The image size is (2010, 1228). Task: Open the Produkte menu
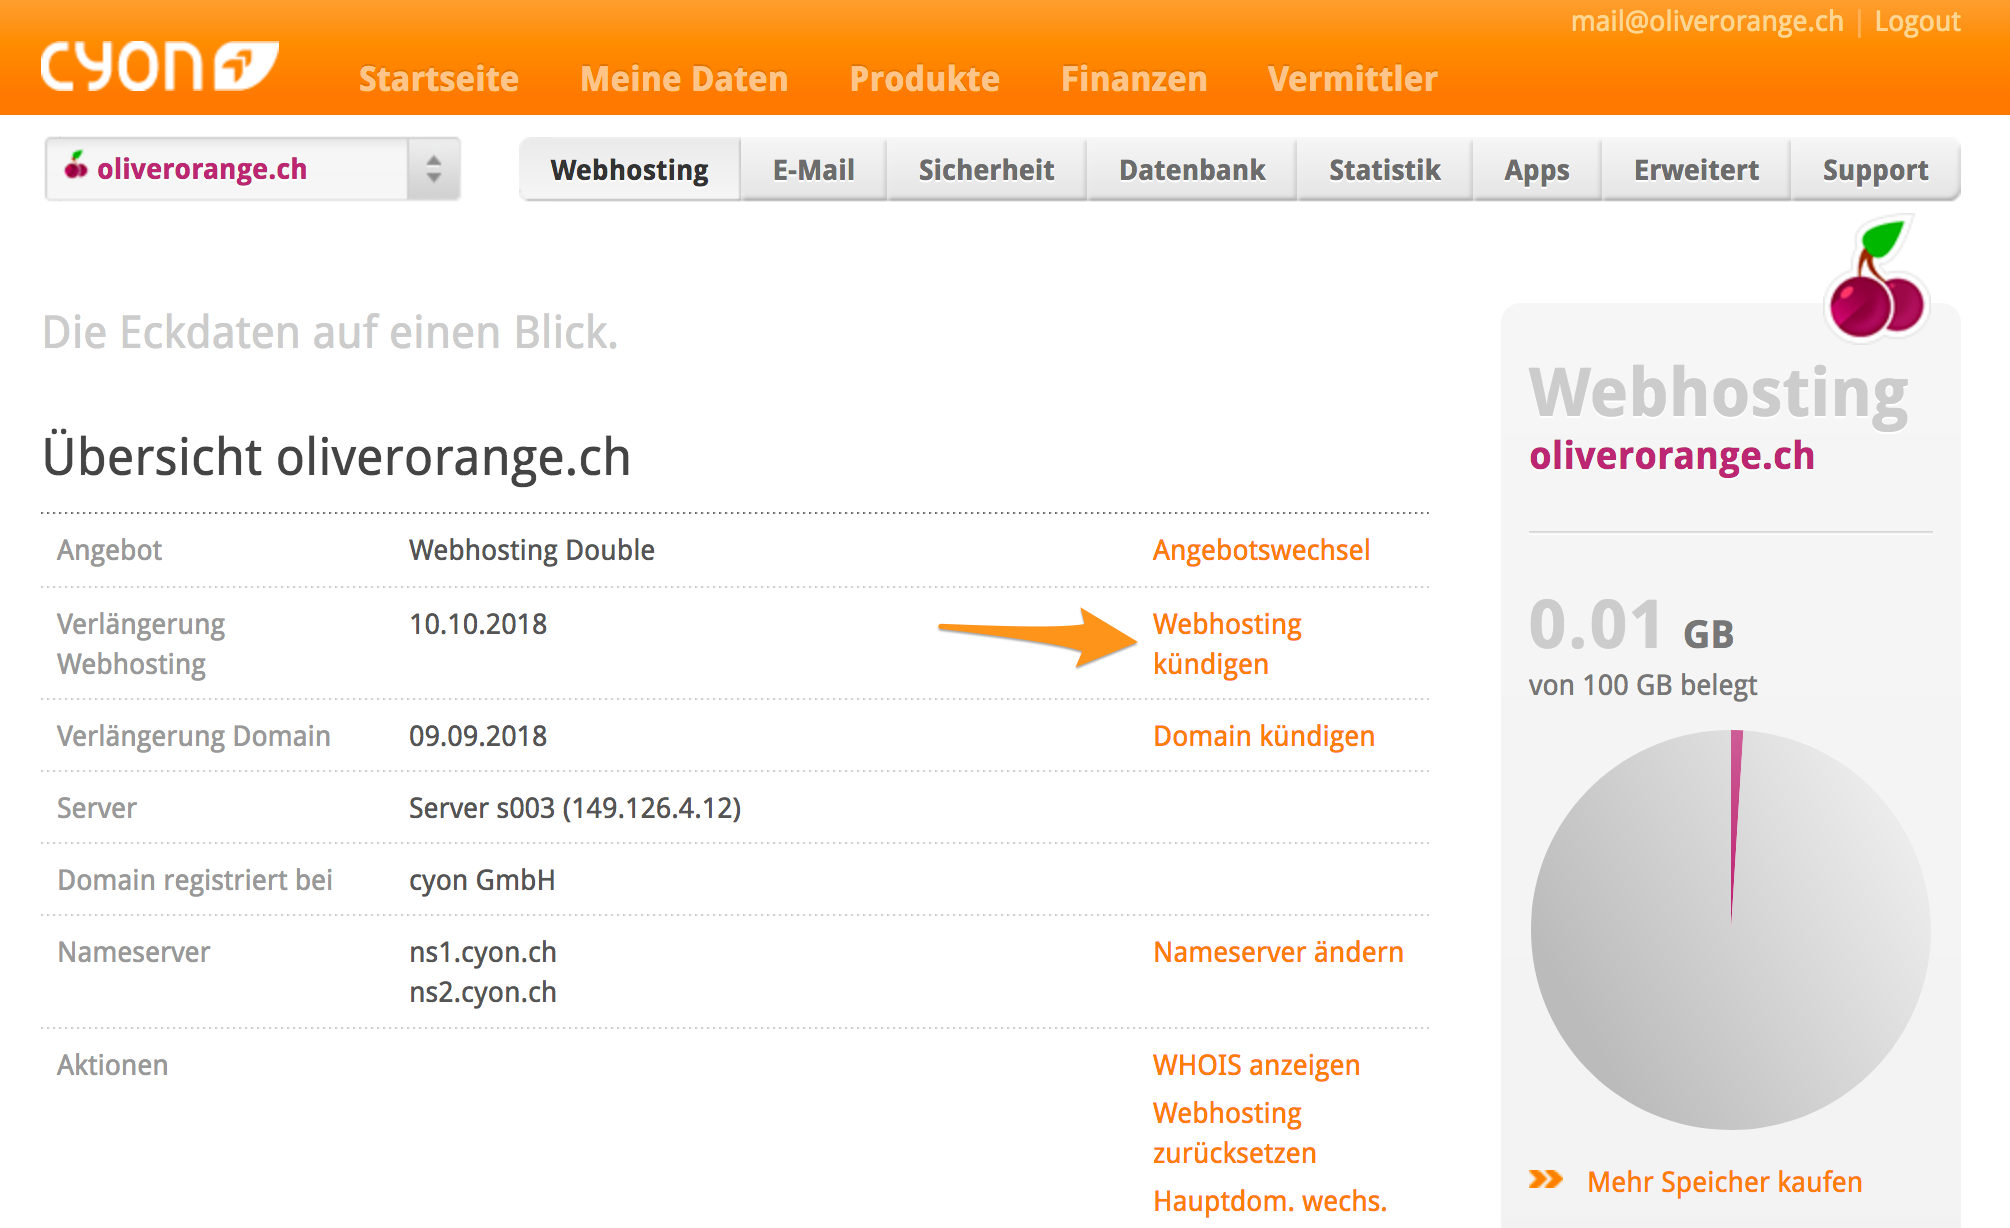click(x=925, y=79)
